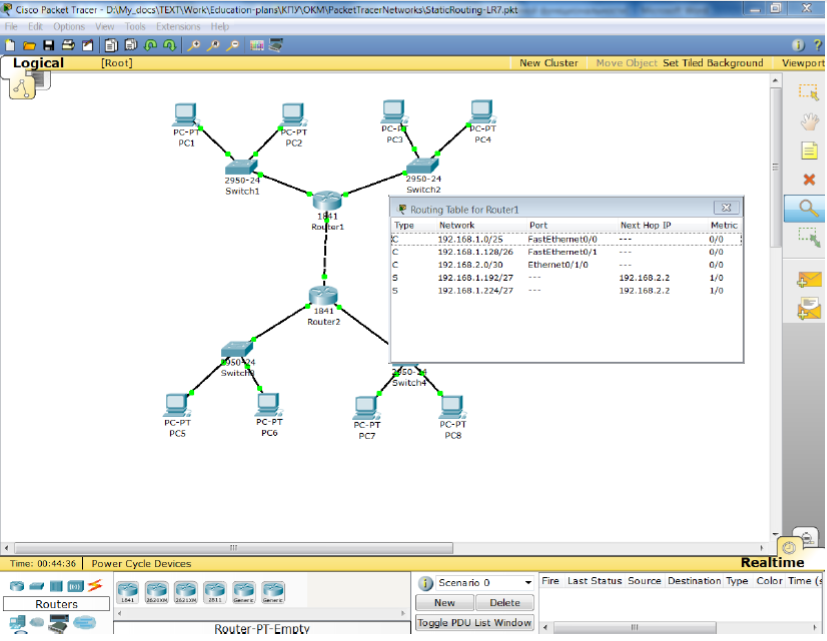Viewport: 827px width, 641px height.
Task: Click the Next Hop IP column header
Action: point(646,225)
